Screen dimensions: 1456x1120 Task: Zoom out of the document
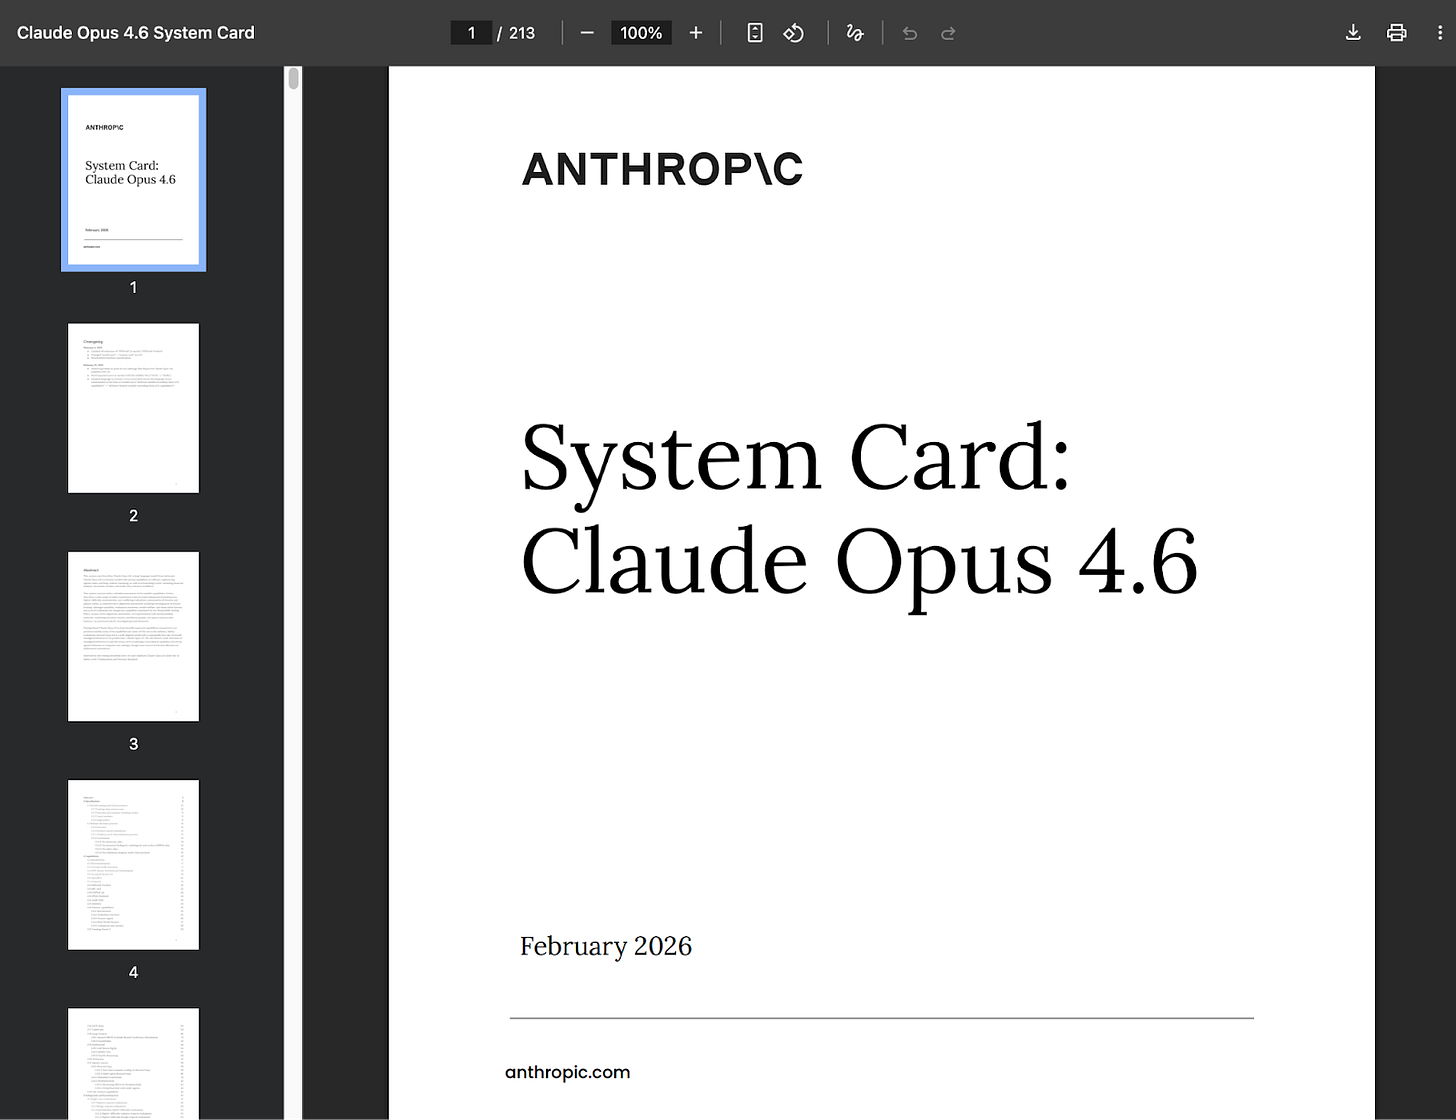click(587, 32)
